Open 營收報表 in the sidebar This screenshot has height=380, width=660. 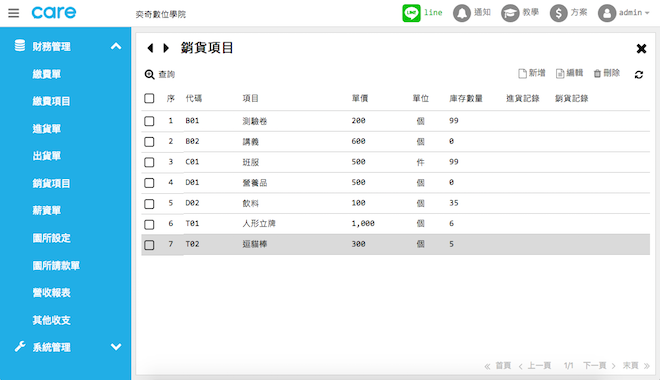pos(51,293)
